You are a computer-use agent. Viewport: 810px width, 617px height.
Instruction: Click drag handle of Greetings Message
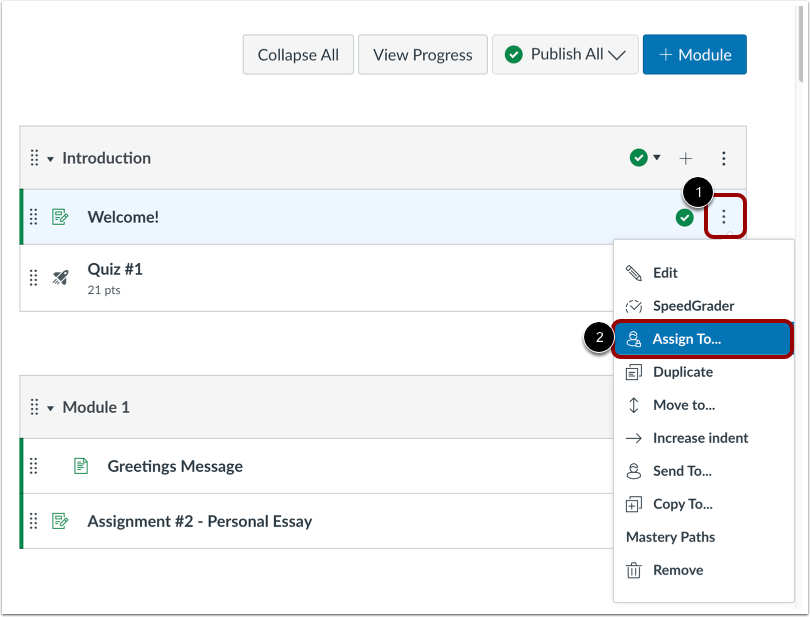tap(34, 466)
